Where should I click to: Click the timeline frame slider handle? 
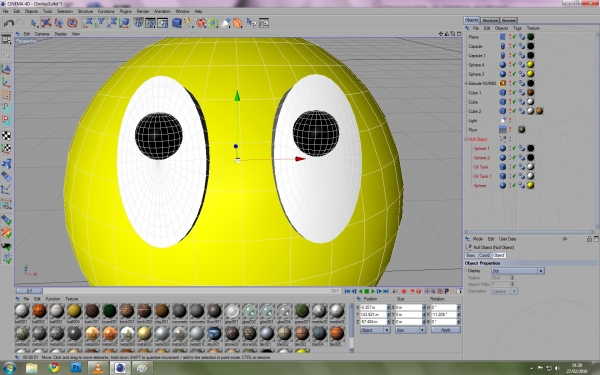[x=29, y=291]
